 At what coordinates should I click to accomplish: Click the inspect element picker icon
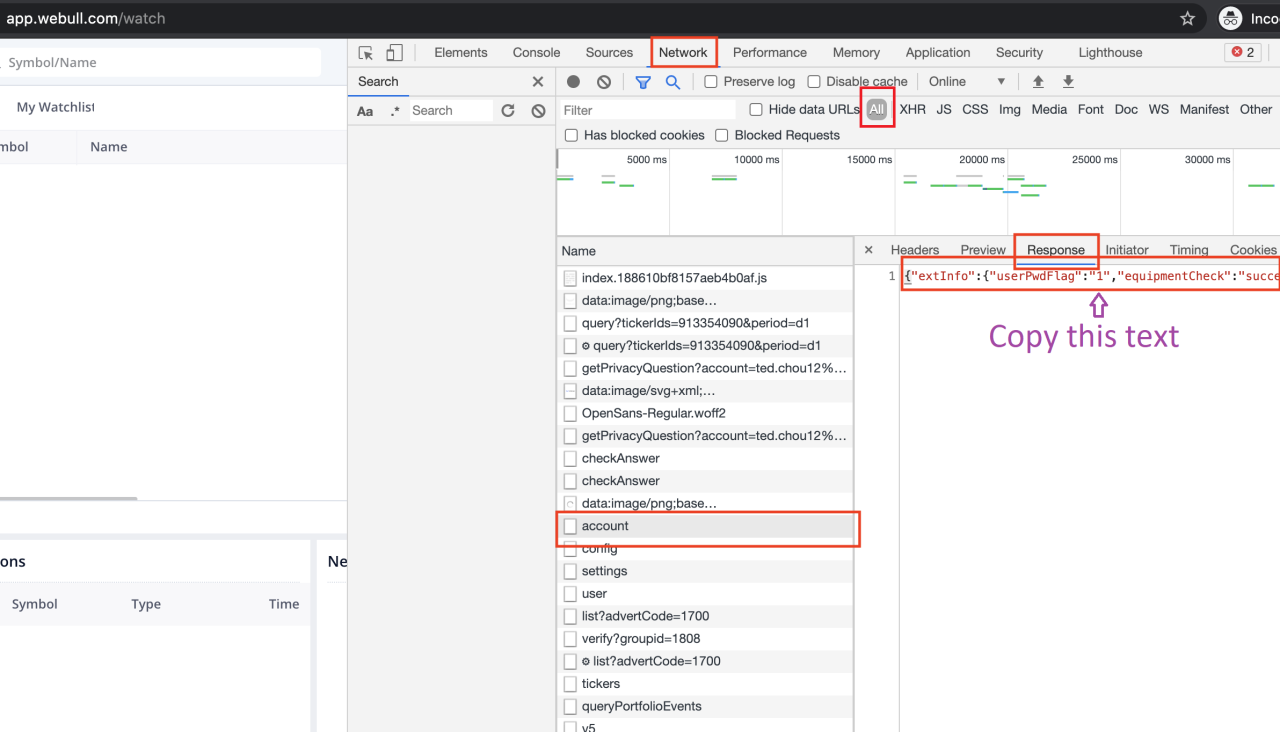pos(366,53)
